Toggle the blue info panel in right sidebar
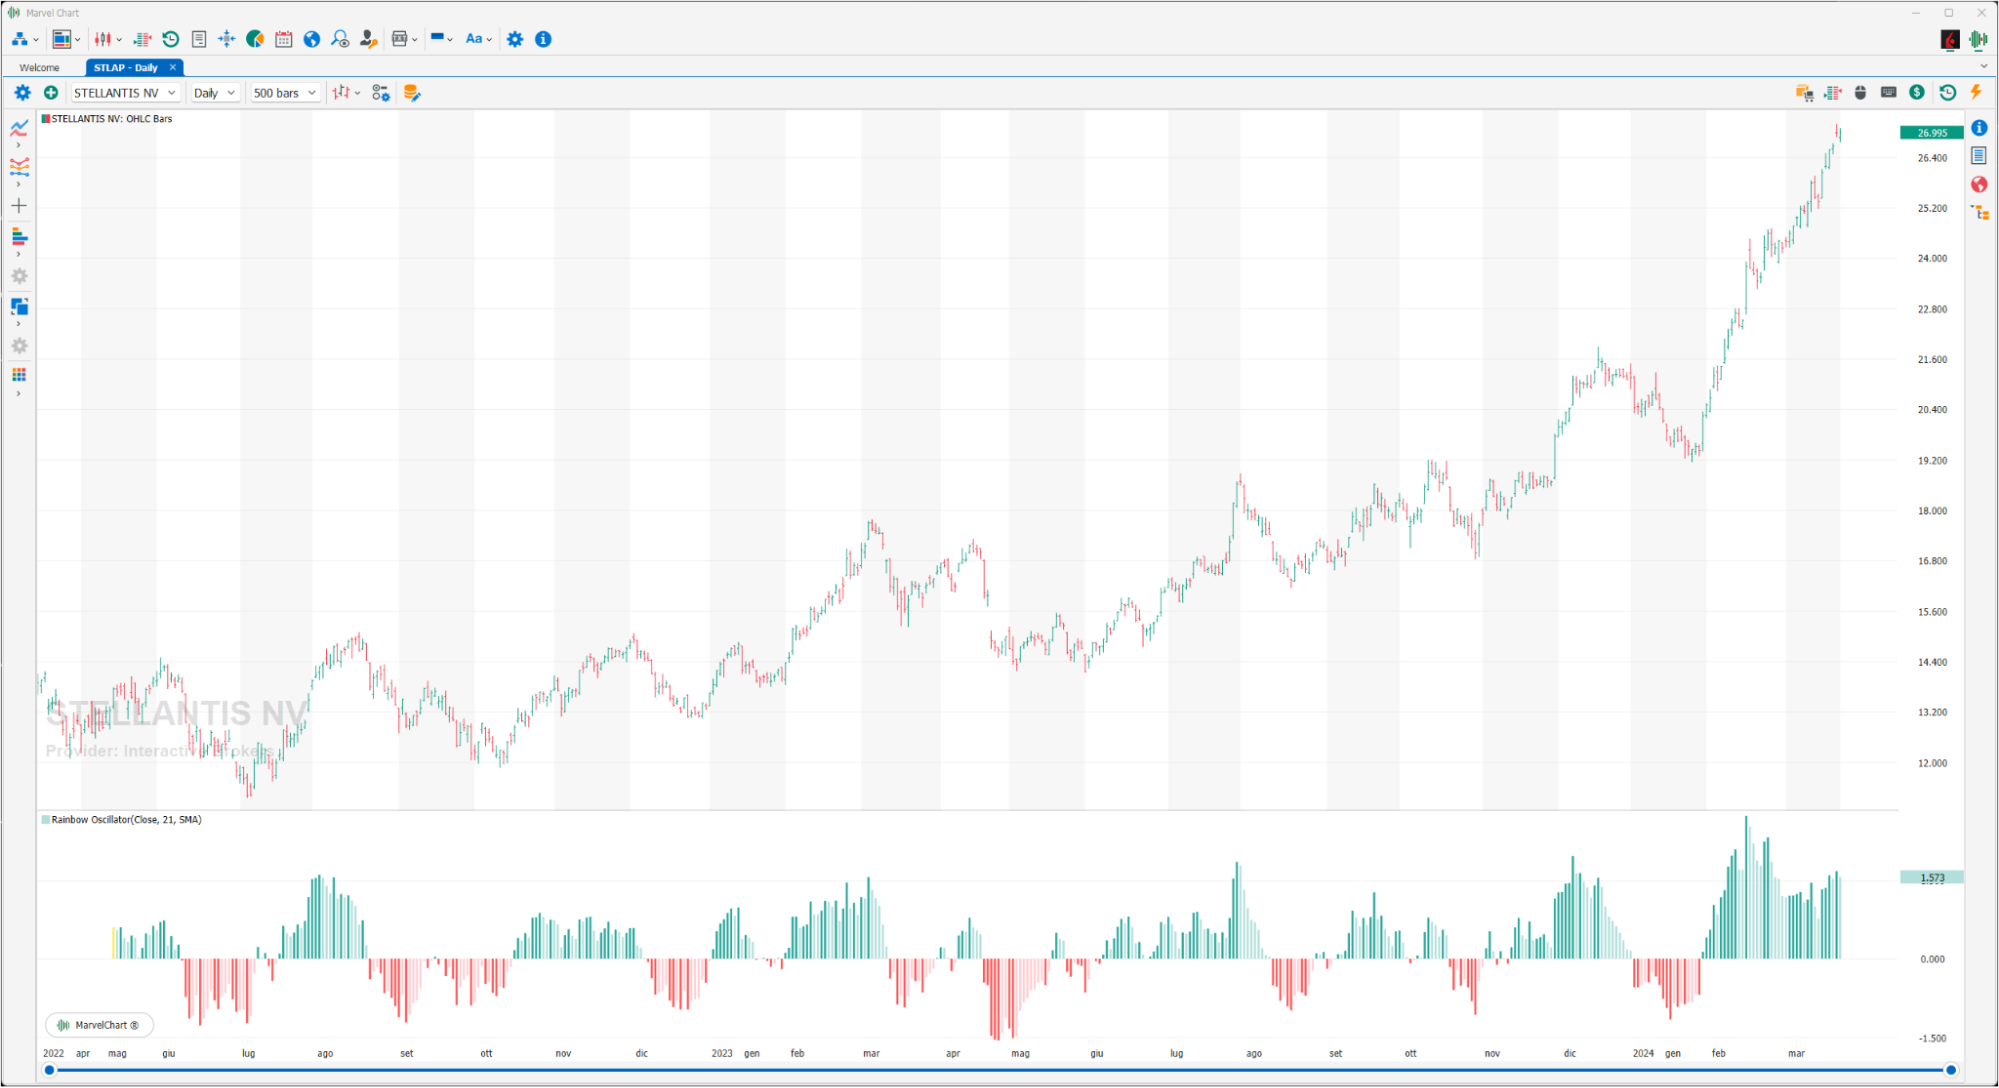Screen dimensions: 1999x1088 (x=1979, y=128)
